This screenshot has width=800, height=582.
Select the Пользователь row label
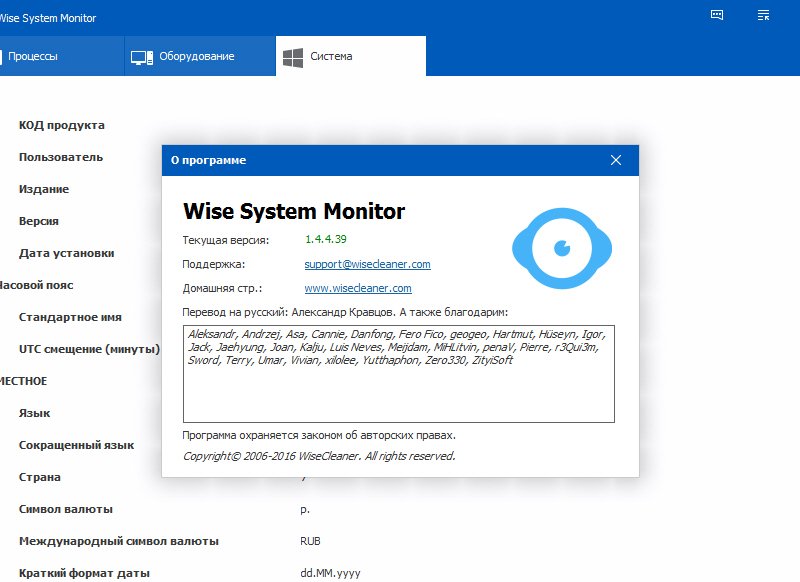pos(61,157)
